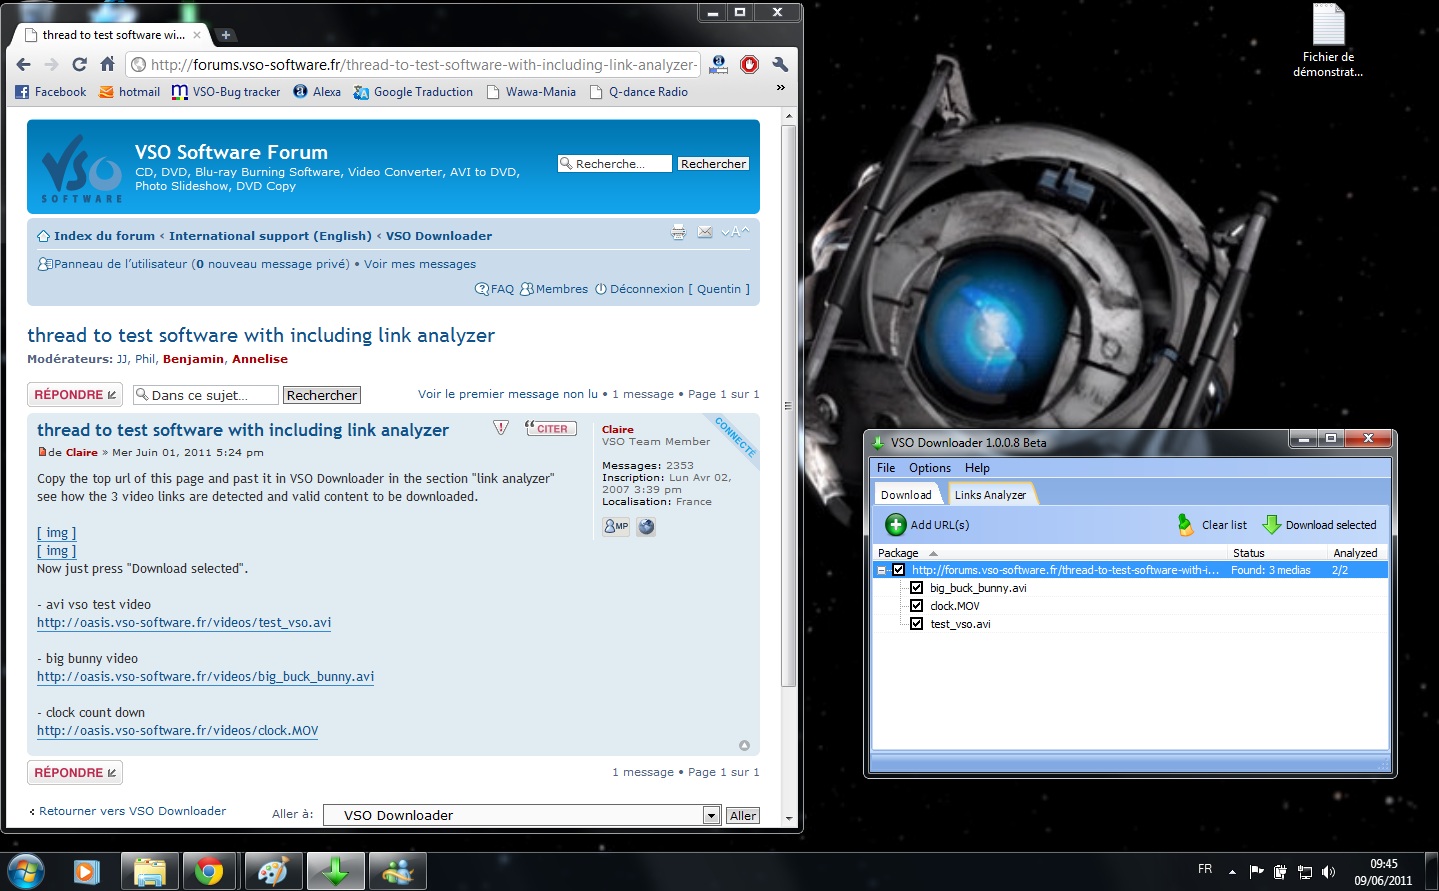Switch to the Download tab
This screenshot has height=891, width=1439.
906,495
